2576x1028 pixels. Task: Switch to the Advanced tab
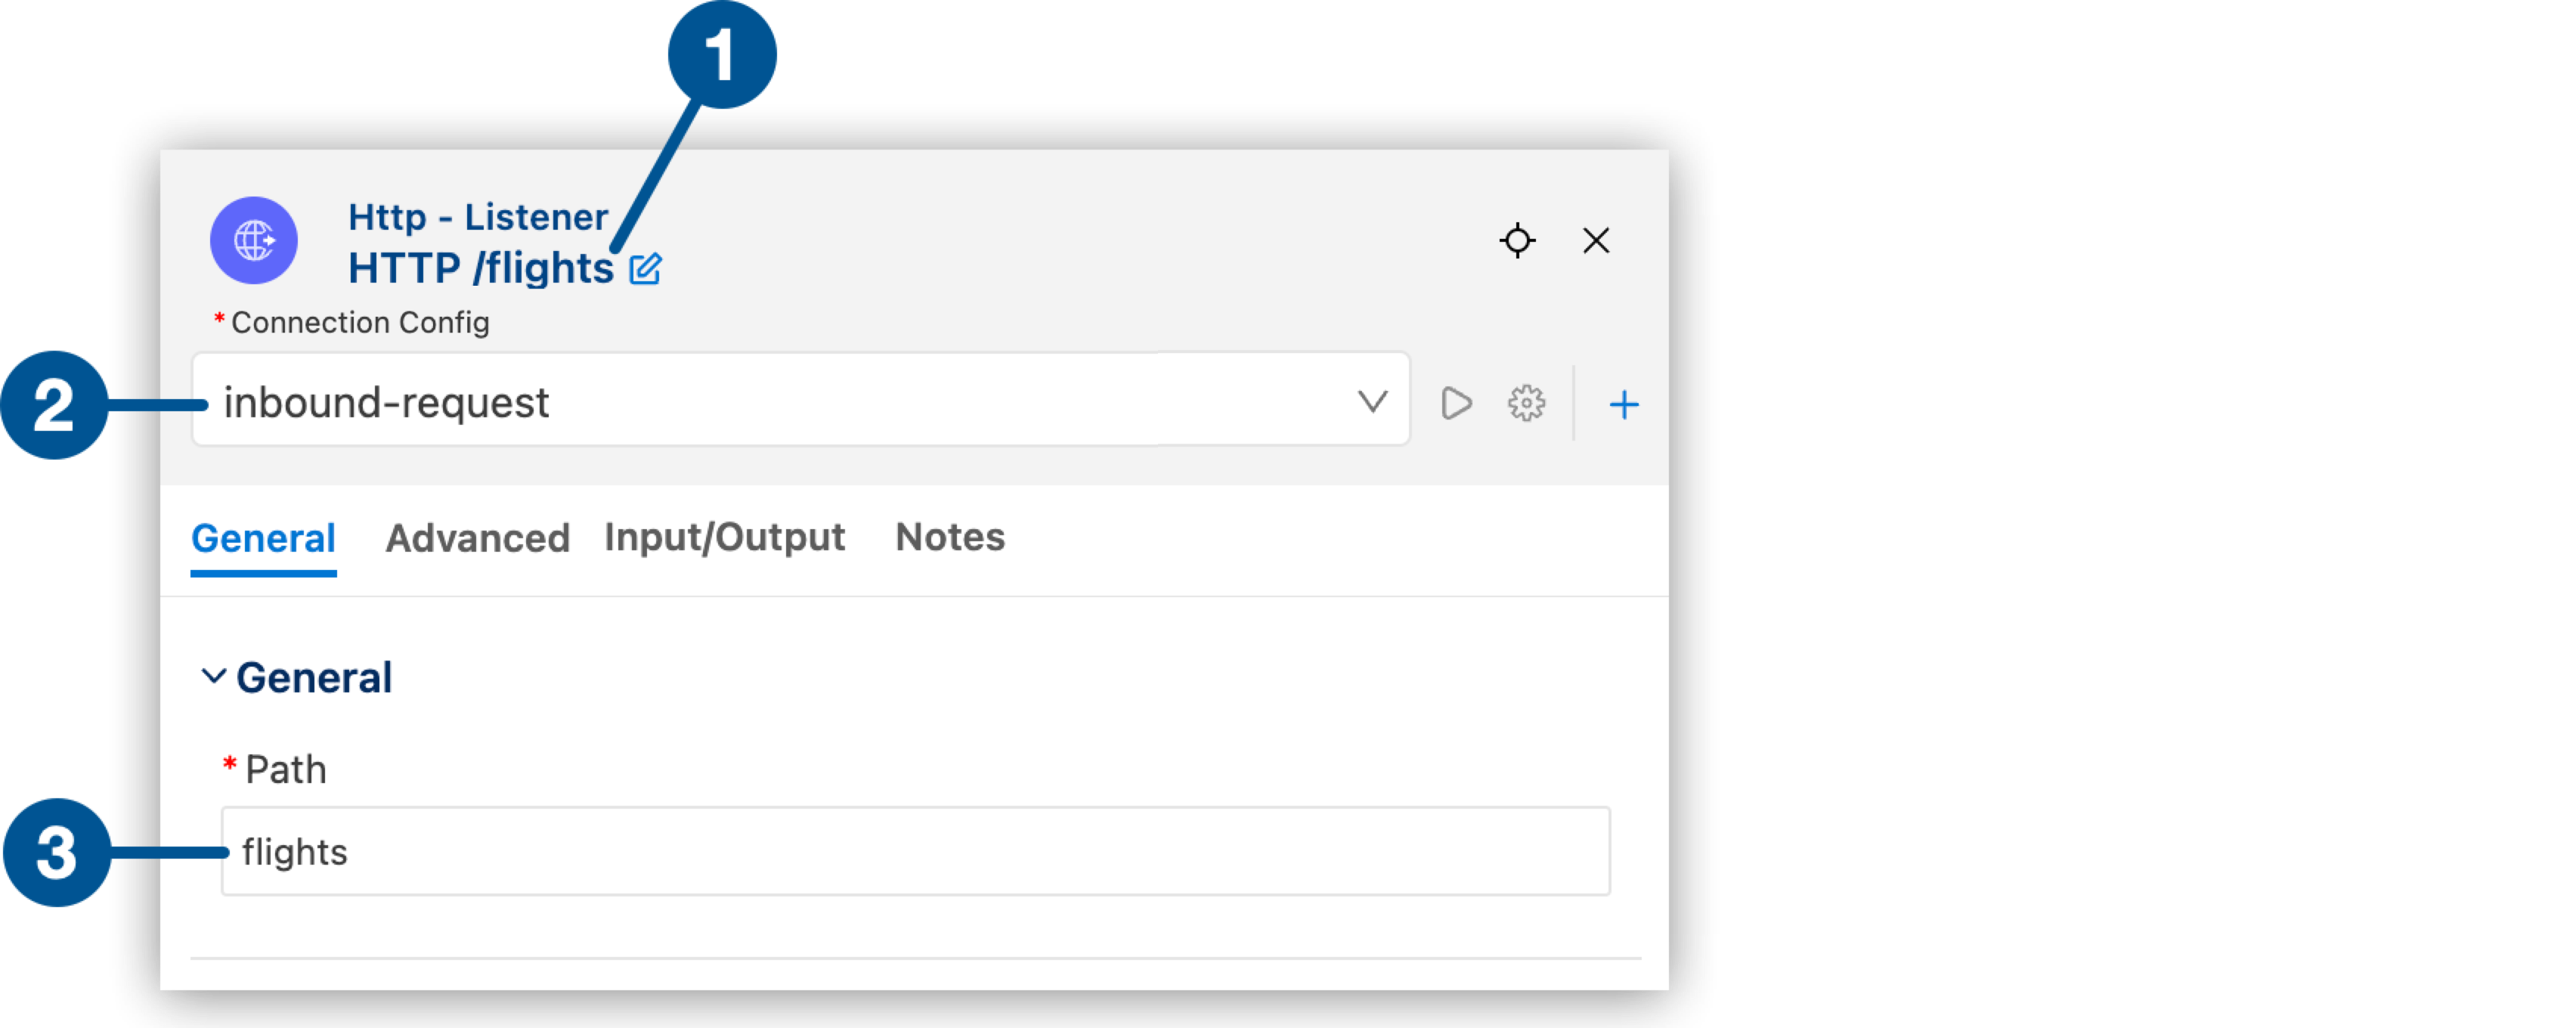pos(477,538)
